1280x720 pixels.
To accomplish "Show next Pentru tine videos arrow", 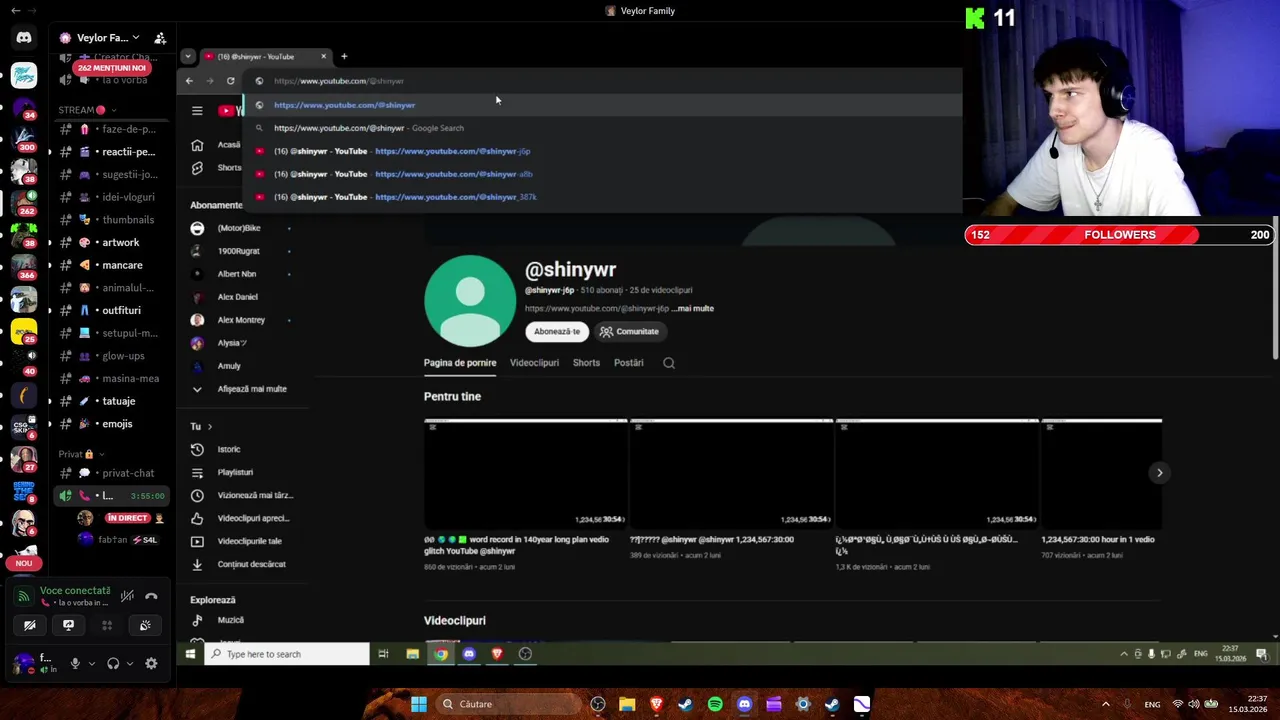I will click(x=1159, y=472).
